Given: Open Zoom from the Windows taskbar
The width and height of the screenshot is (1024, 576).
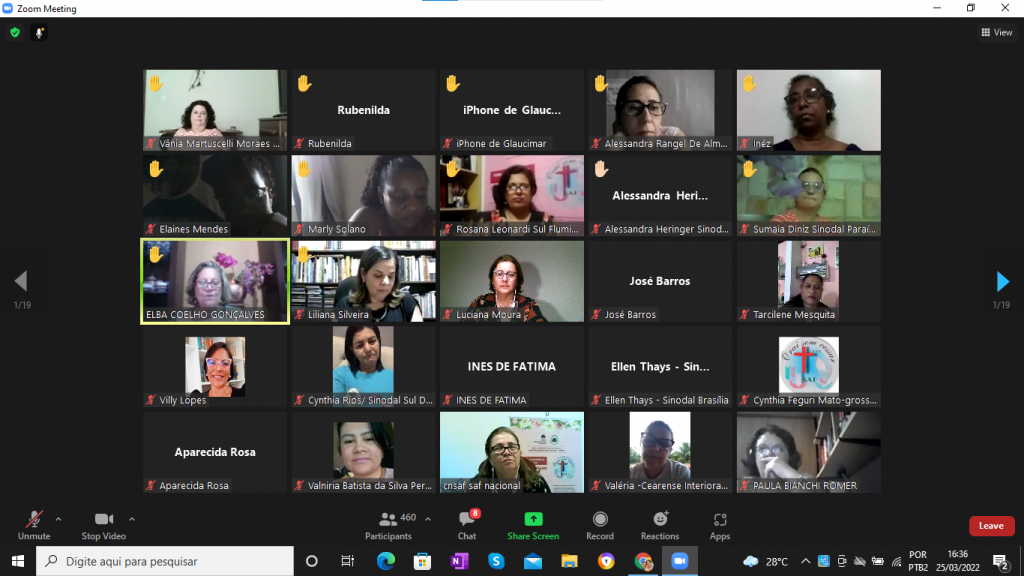Looking at the screenshot, I should 680,561.
